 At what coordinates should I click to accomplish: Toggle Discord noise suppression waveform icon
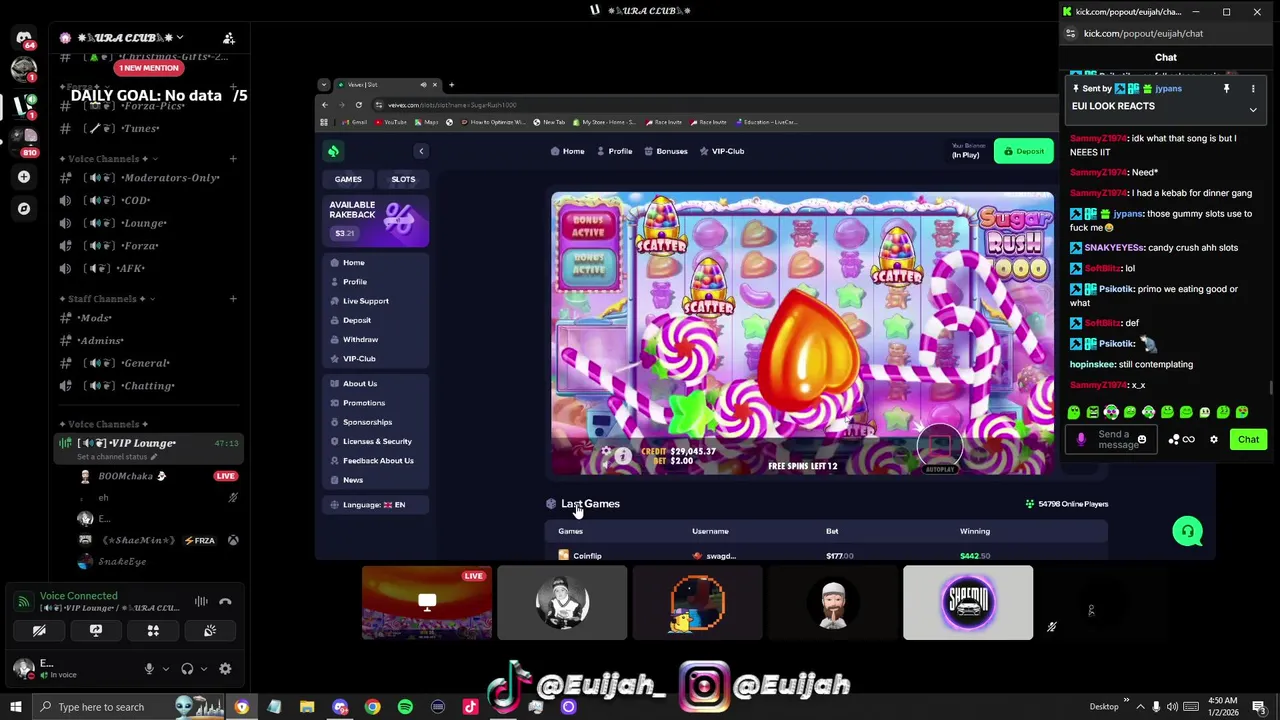[201, 601]
